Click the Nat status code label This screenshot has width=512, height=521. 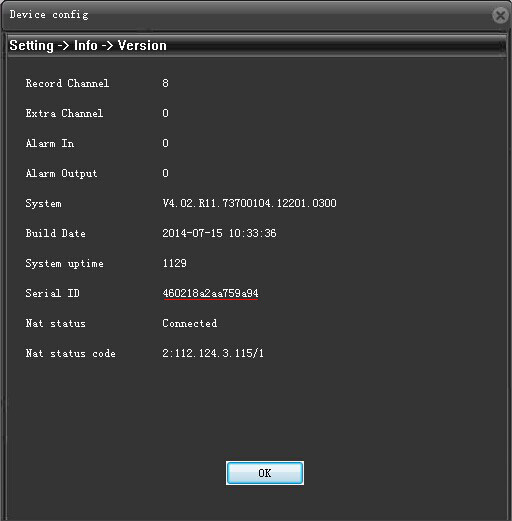pos(71,353)
